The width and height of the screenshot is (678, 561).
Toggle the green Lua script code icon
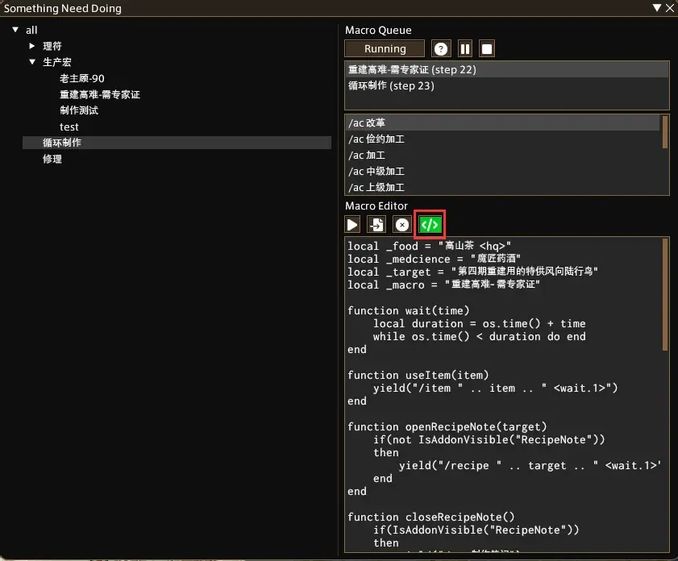pos(430,225)
